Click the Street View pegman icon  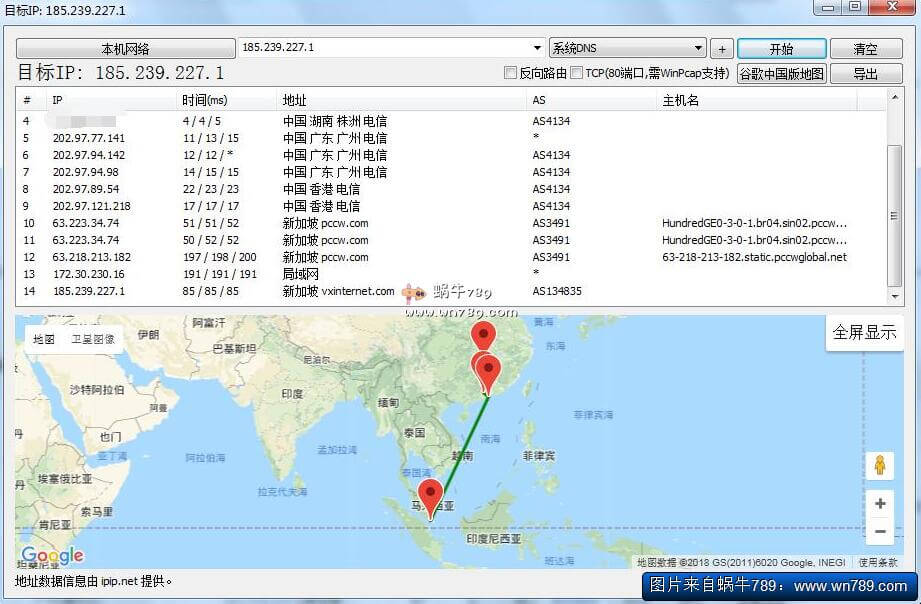click(879, 465)
